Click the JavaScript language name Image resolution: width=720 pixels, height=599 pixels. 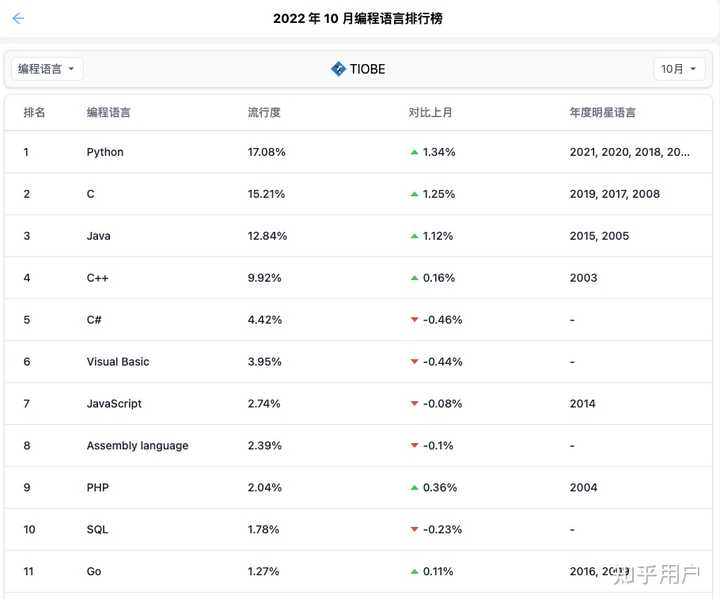point(114,404)
